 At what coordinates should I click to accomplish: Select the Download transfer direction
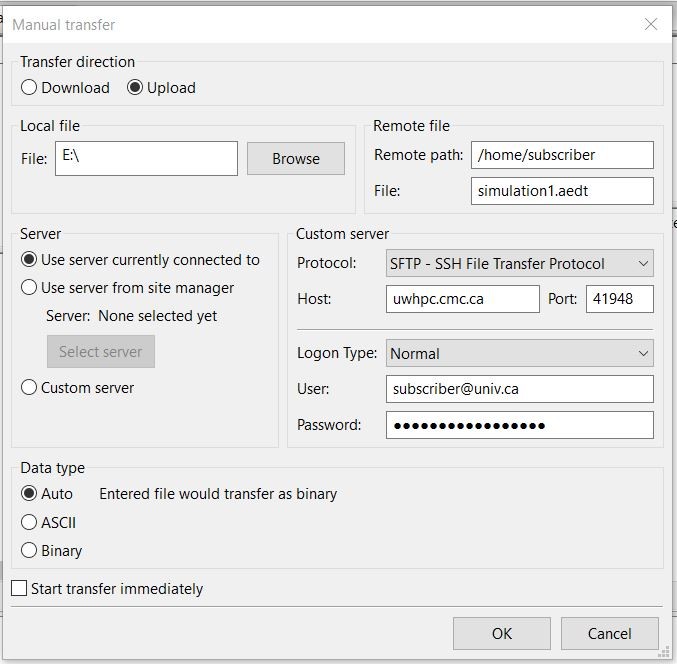point(30,88)
